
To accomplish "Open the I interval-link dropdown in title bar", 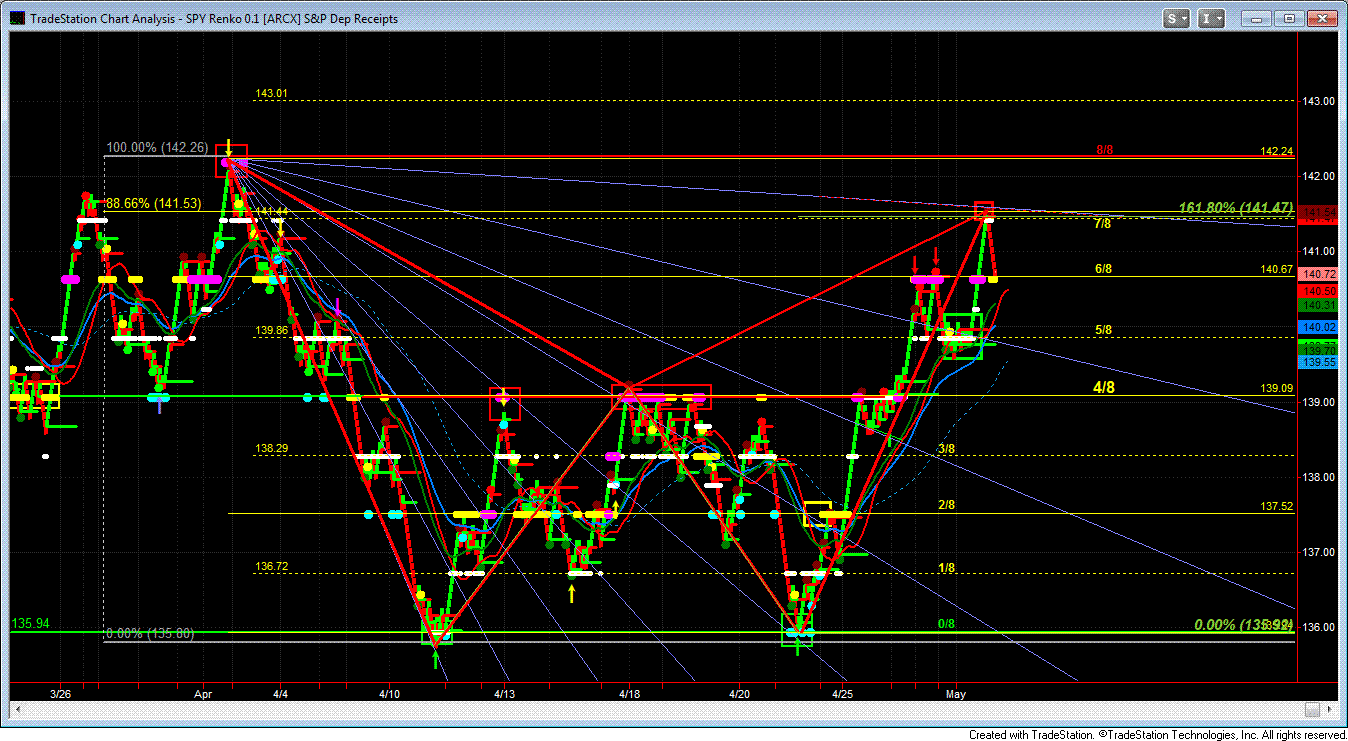I will [x=1211, y=18].
